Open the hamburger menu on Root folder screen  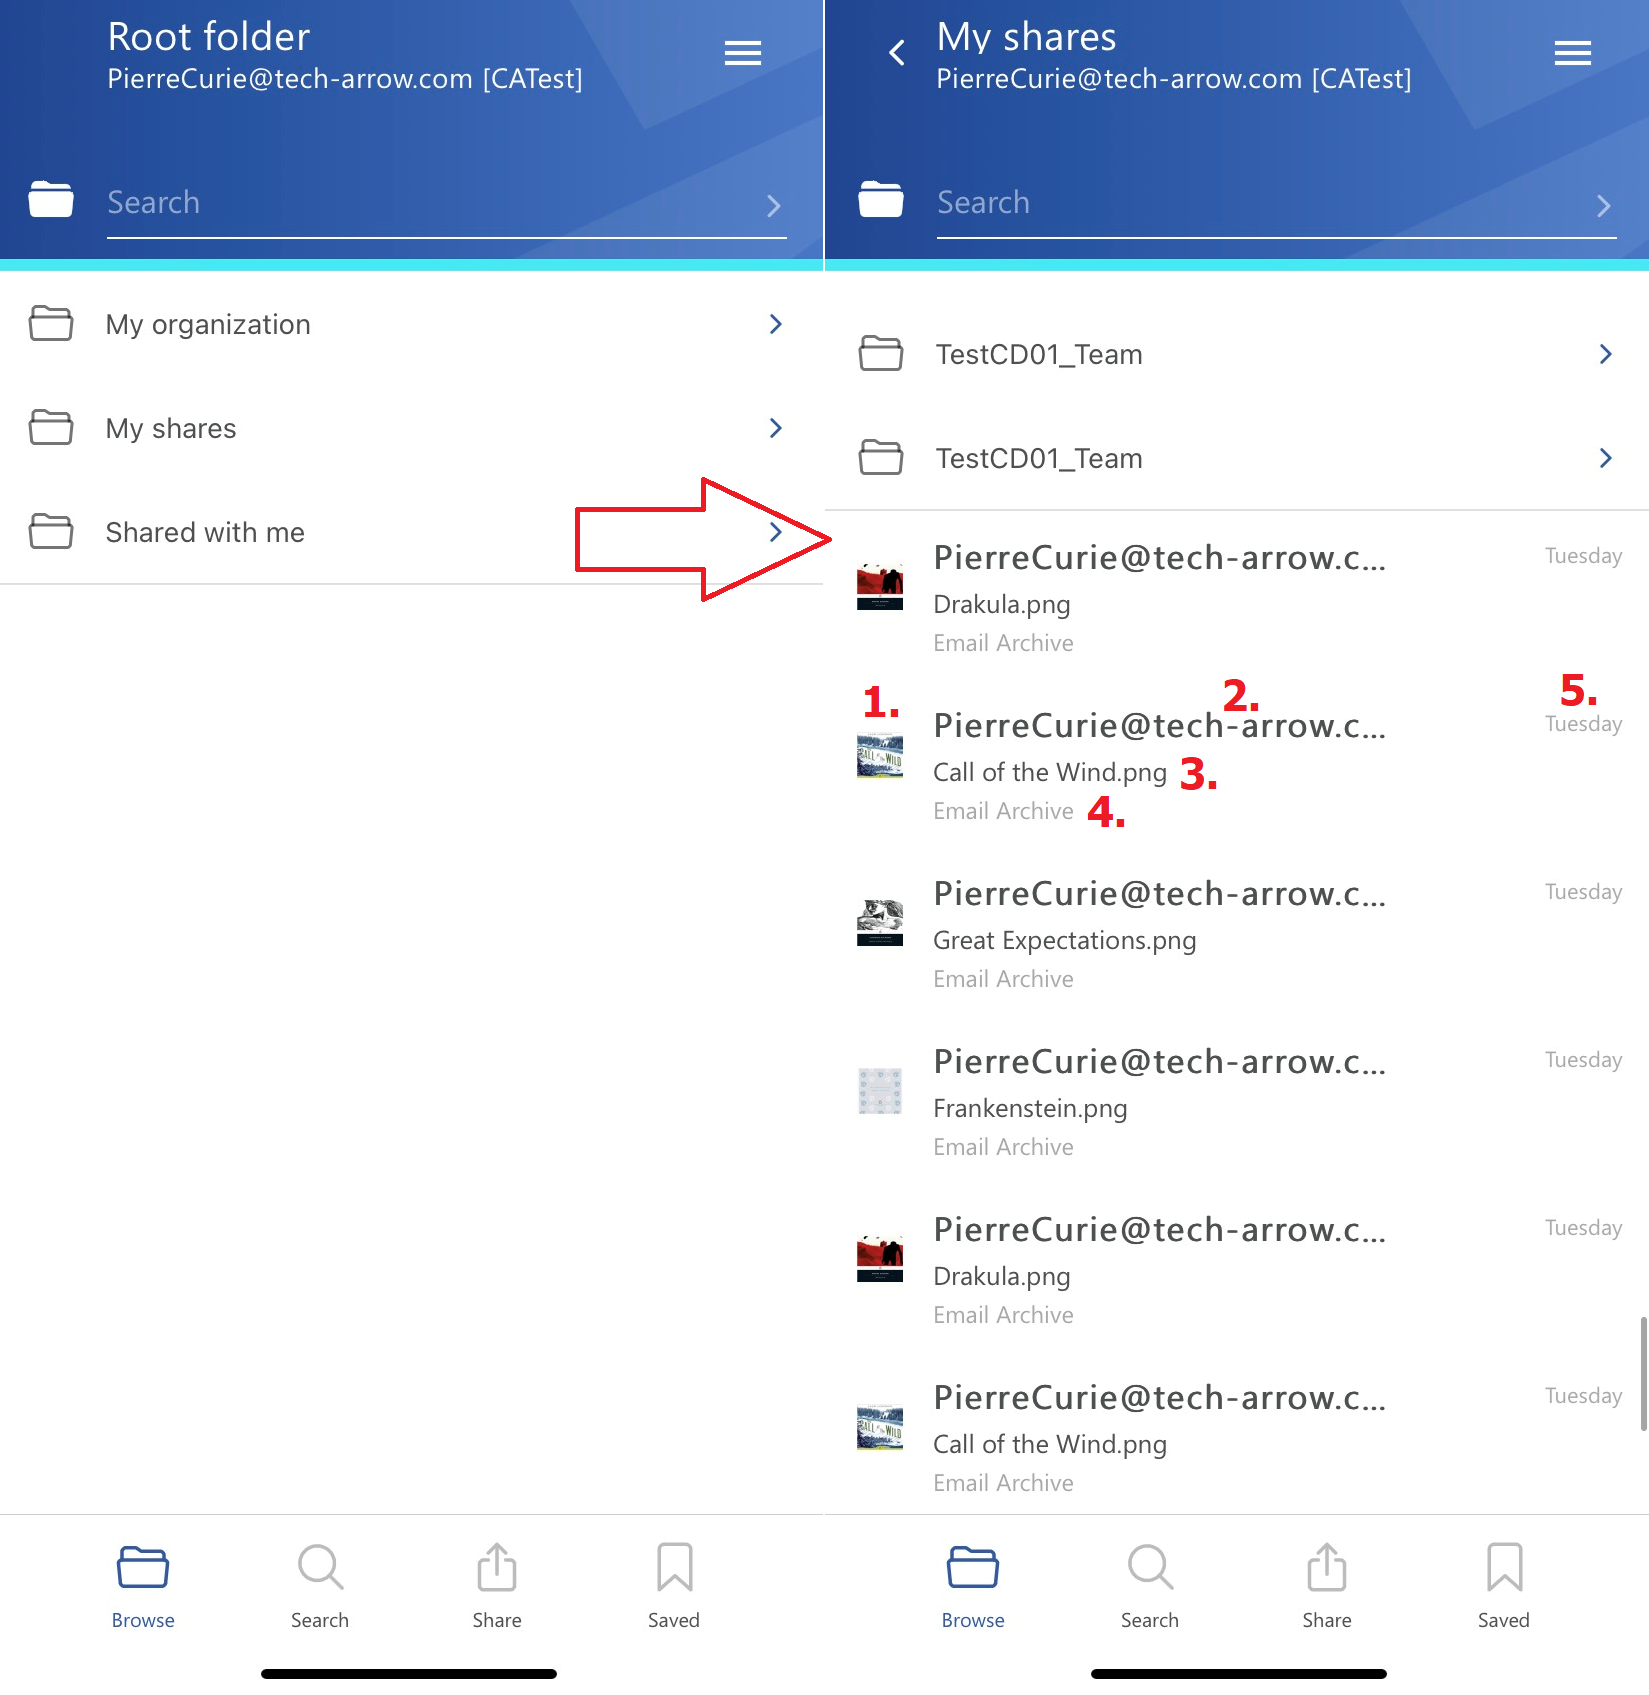point(743,53)
